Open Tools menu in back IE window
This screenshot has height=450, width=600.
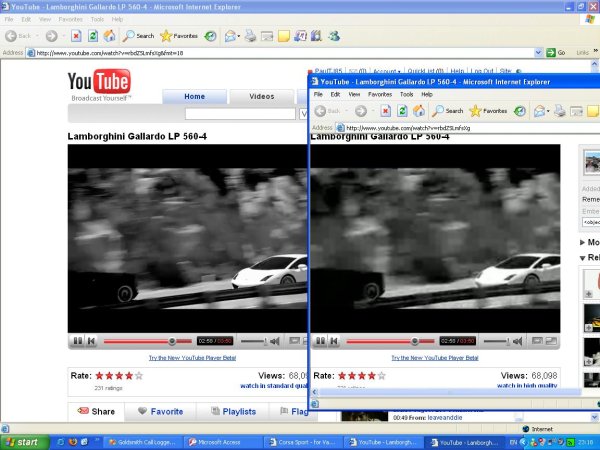point(97,19)
